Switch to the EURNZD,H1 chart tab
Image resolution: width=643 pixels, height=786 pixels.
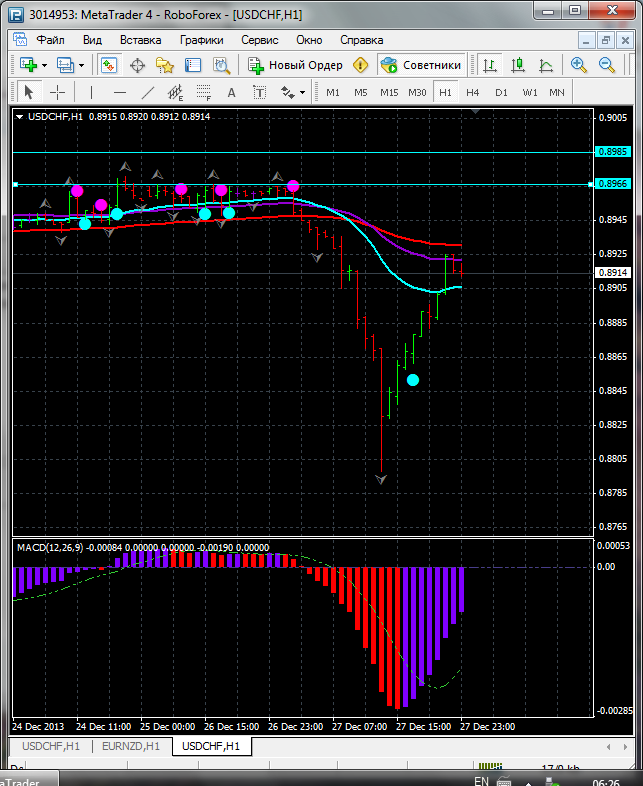(131, 746)
